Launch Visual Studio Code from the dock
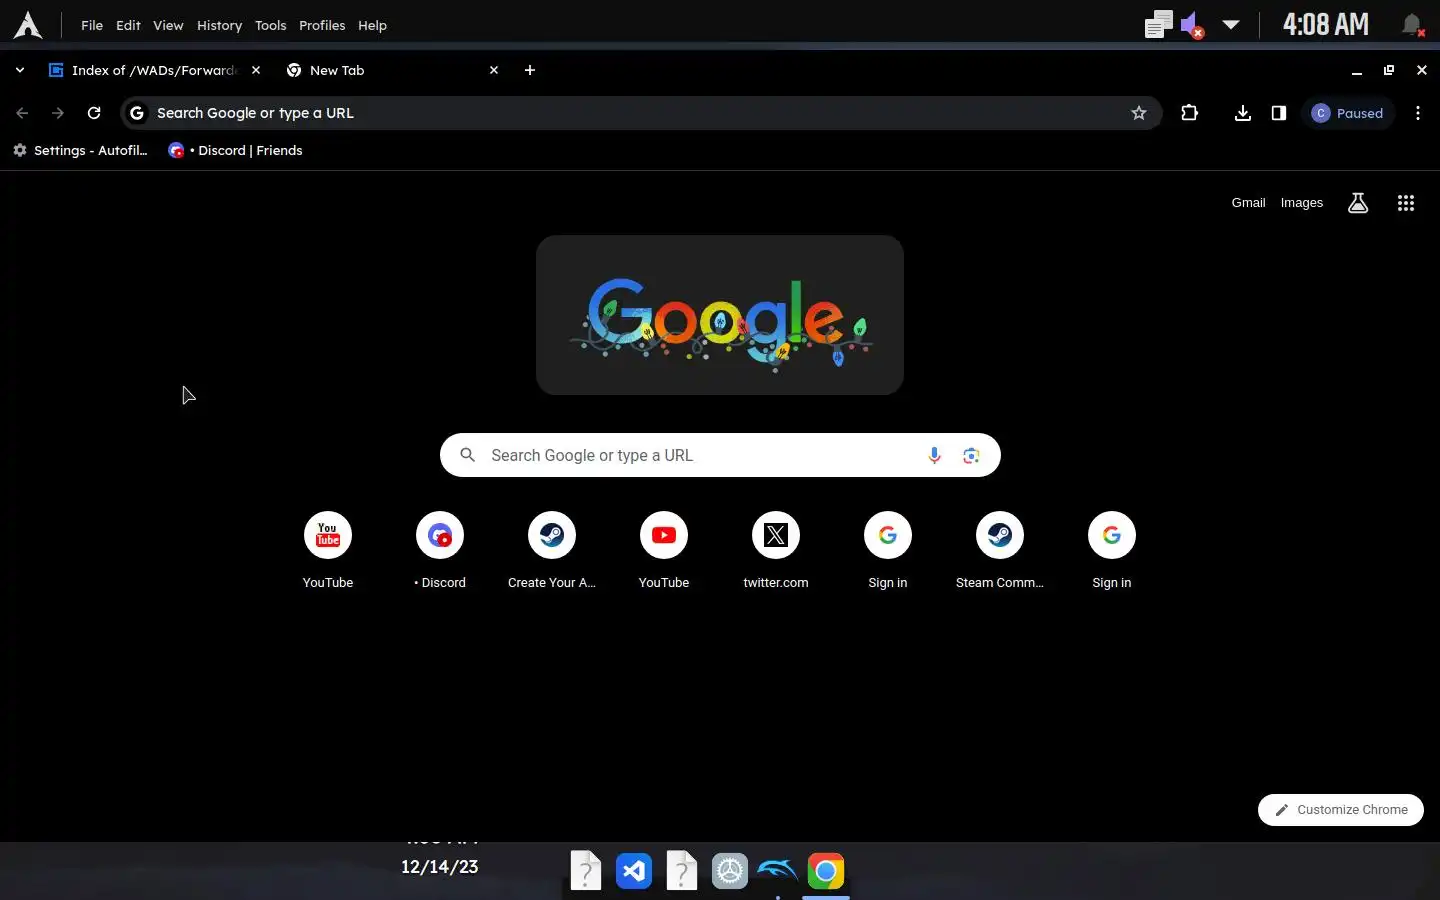 tap(634, 871)
